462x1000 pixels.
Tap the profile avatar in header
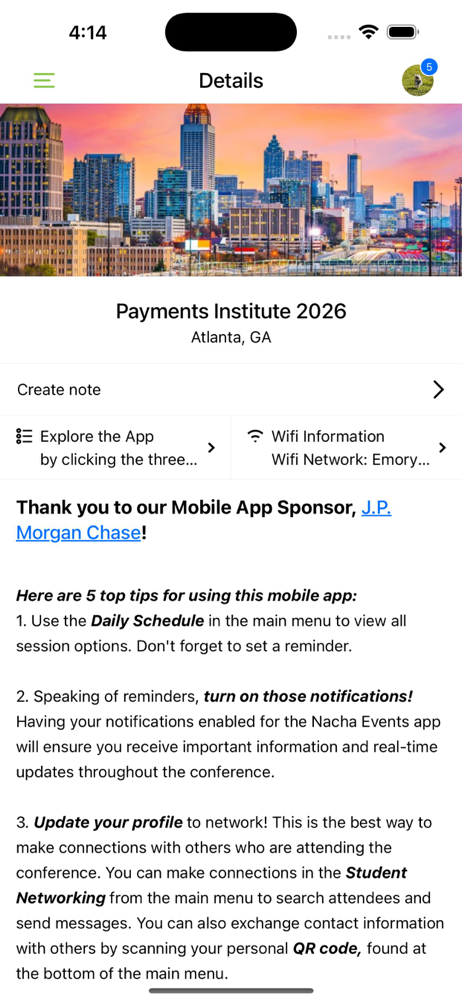pyautogui.click(x=417, y=81)
